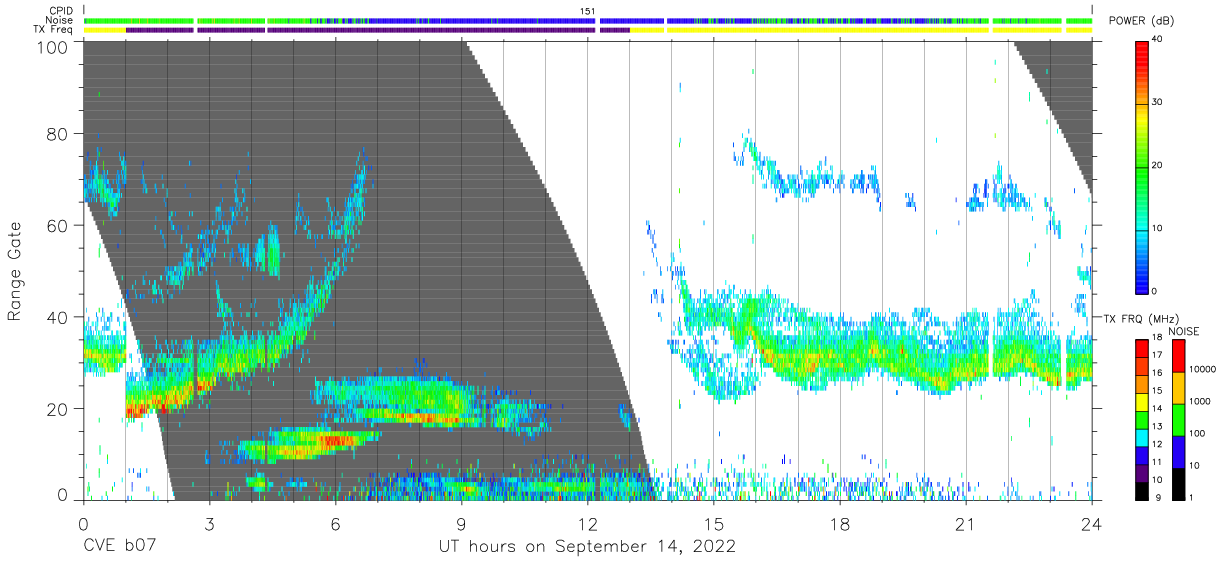The image size is (1228, 567).
Task: Click the 60 tick on Range Gate axis
Action: click(x=58, y=226)
